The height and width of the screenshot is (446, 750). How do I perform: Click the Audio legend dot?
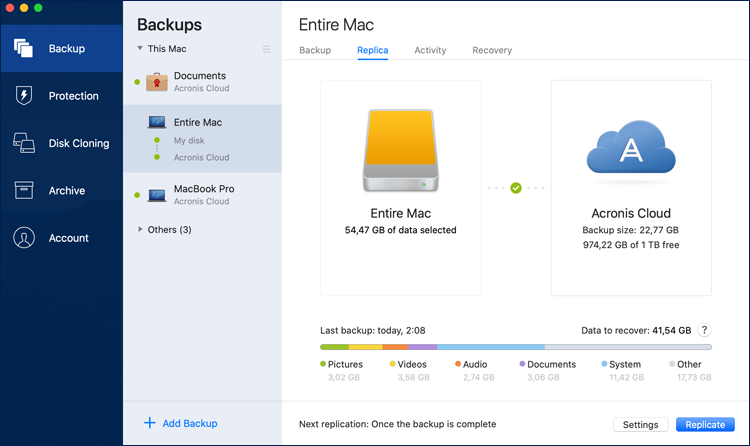(x=458, y=364)
